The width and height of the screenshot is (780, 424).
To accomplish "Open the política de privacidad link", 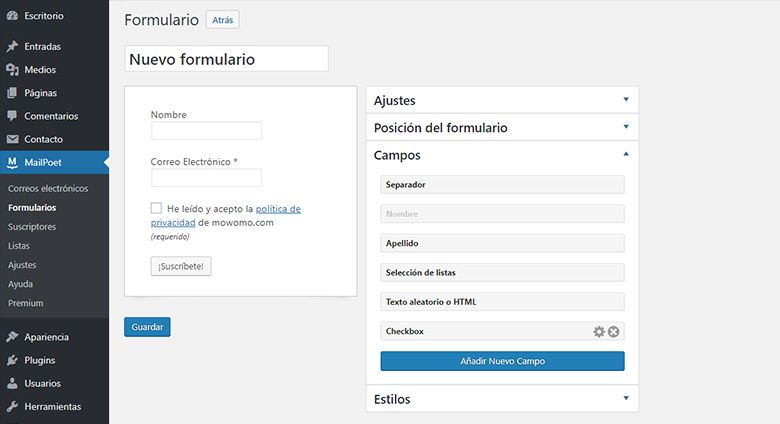I will click(226, 215).
